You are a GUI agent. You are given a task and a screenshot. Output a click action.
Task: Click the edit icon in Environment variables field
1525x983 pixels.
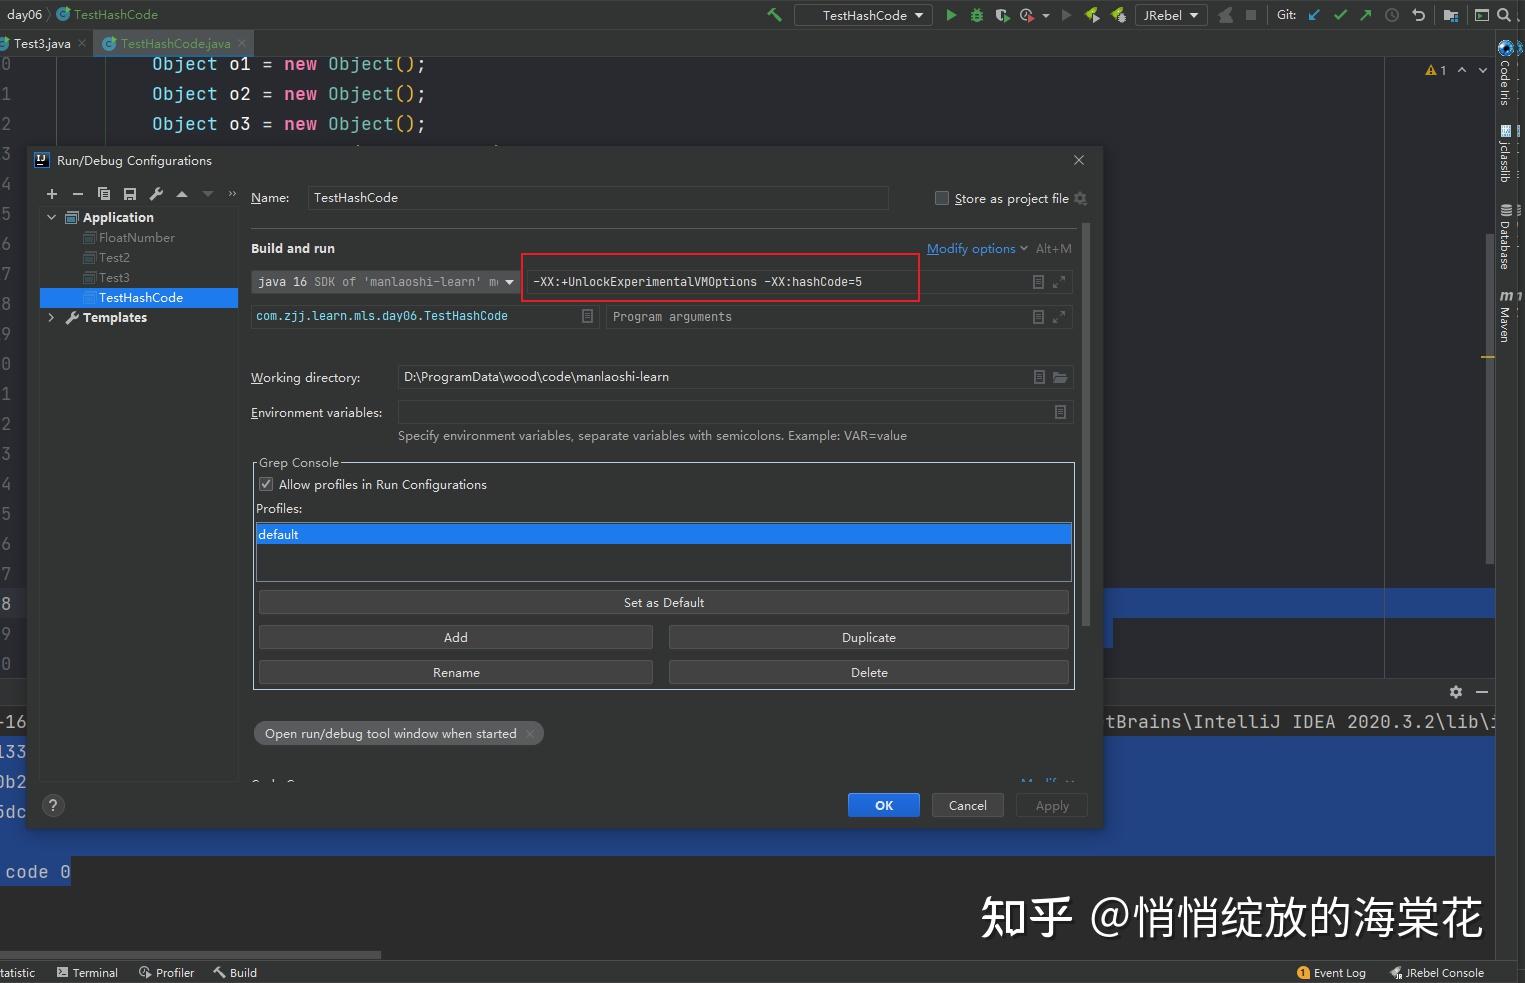pyautogui.click(x=1060, y=412)
